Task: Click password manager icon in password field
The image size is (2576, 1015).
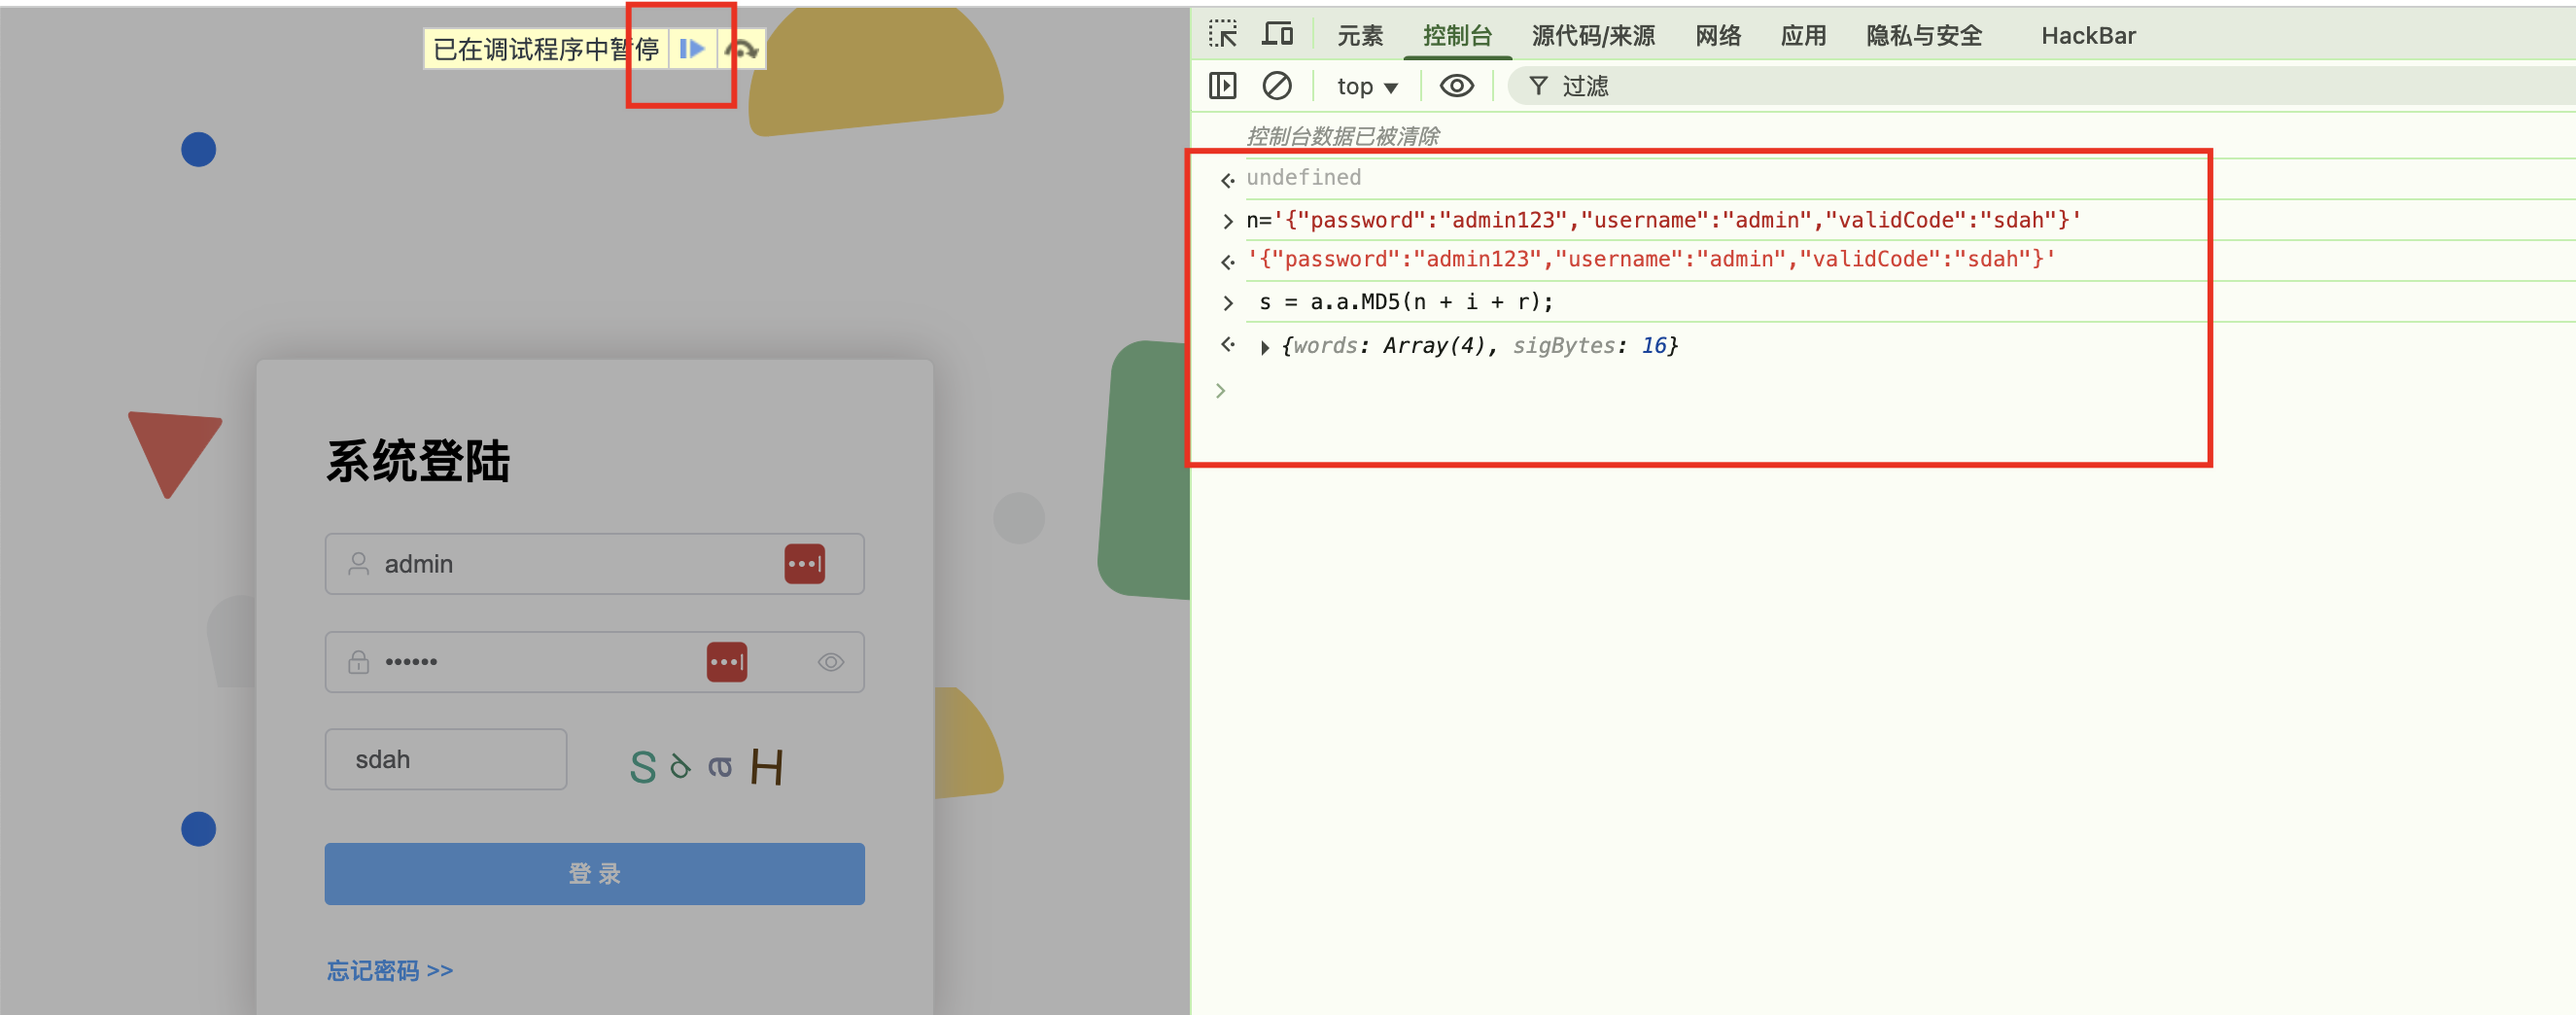Action: [x=726, y=662]
